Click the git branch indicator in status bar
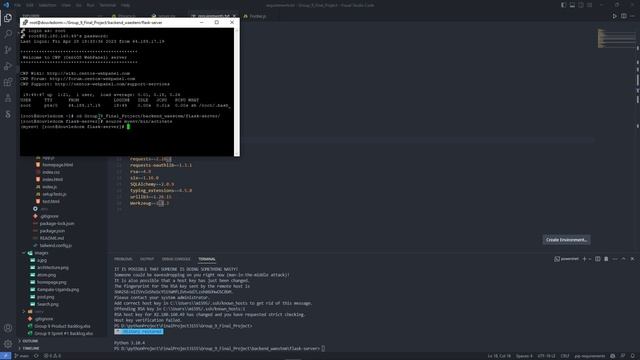This screenshot has height=360, width=640. click(x=22, y=356)
